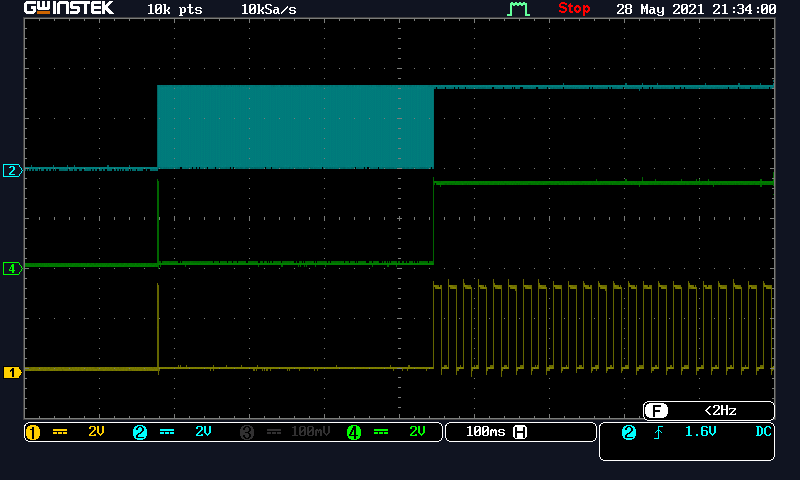Click channel 4 scale 2V
The height and width of the screenshot is (480, 800).
417,432
